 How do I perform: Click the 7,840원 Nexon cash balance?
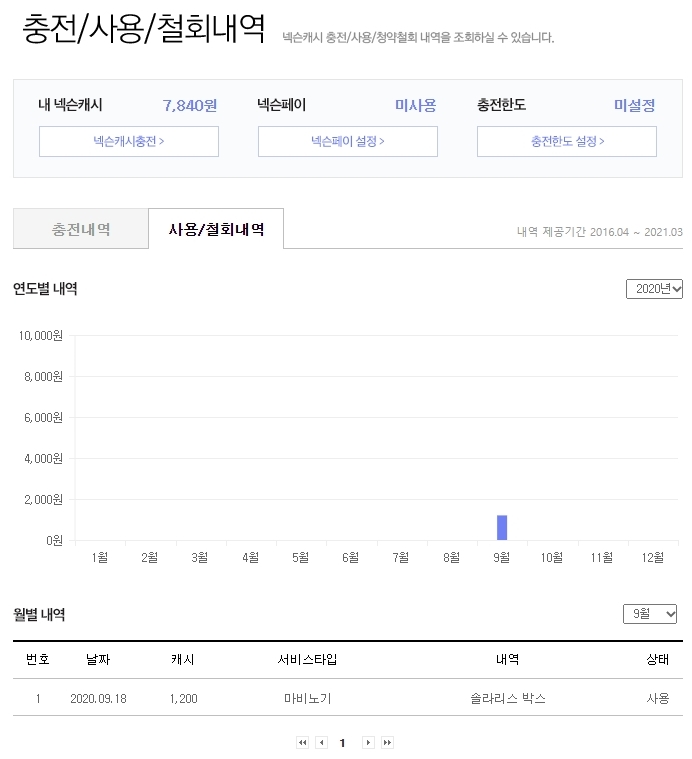[190, 105]
